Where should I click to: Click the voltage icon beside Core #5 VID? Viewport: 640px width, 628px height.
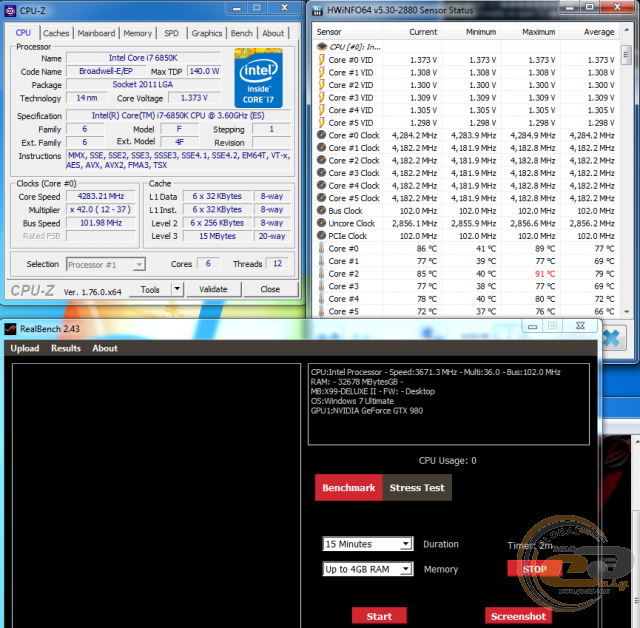coord(322,122)
